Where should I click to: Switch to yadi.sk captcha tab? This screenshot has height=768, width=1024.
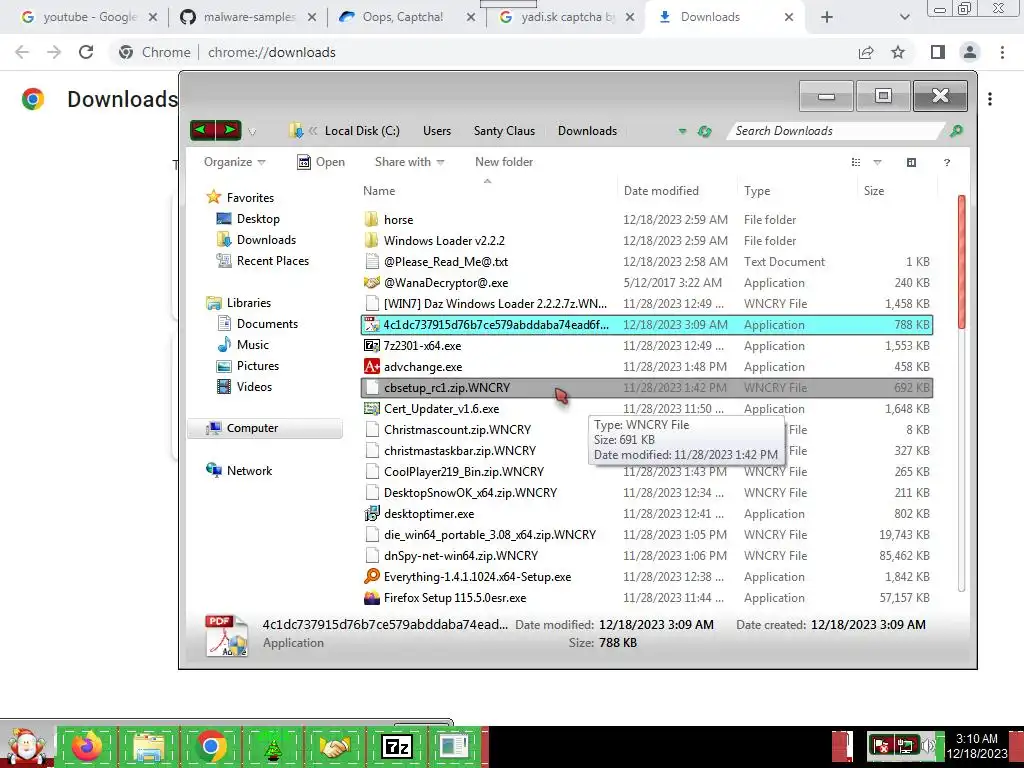pos(567,17)
